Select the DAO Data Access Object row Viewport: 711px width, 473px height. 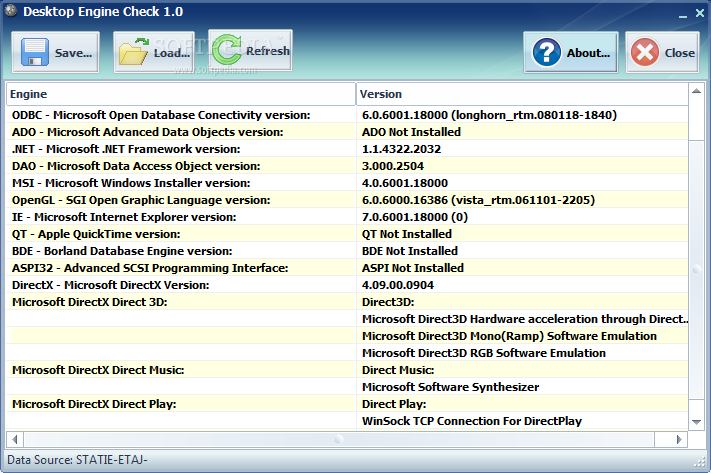coord(347,166)
